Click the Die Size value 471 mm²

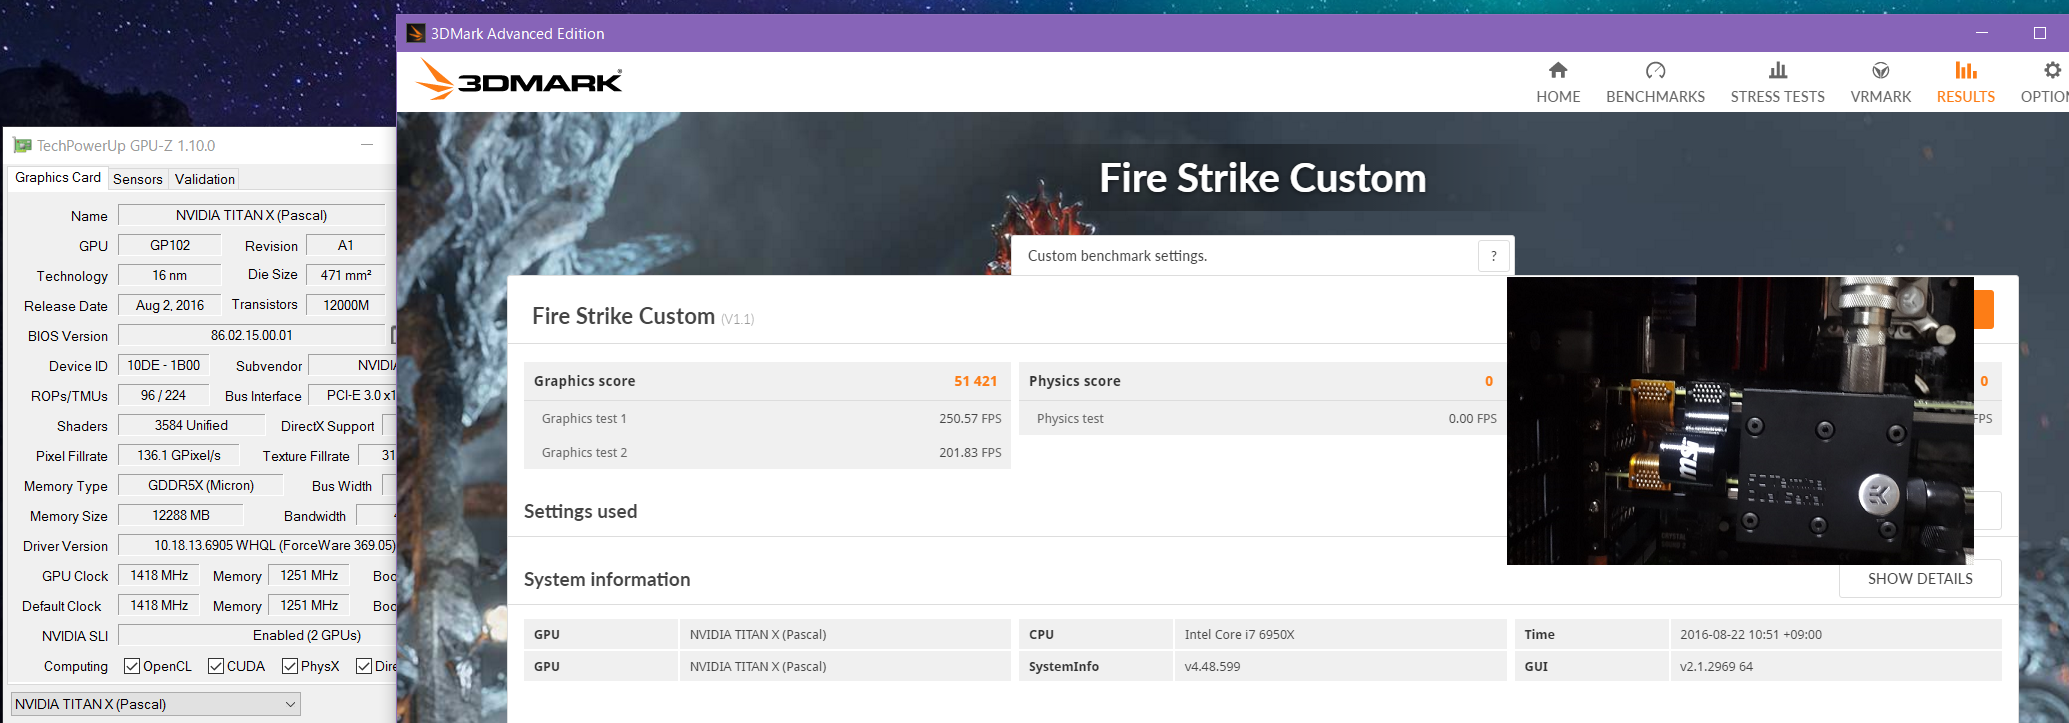[x=346, y=275]
